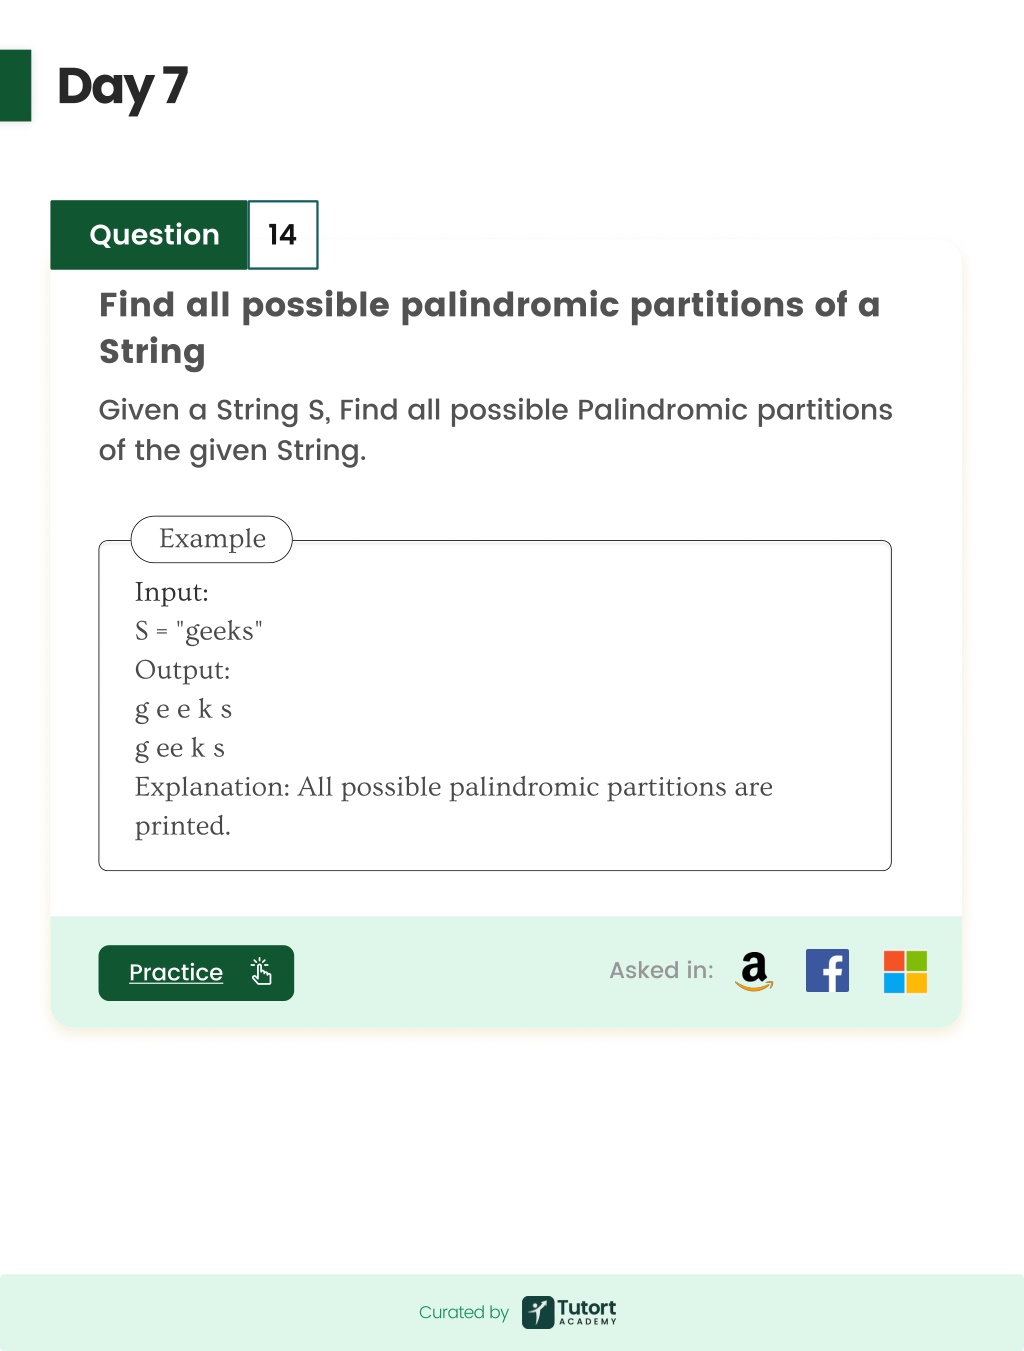1024x1351 pixels.
Task: Click the output line "g e e k s"
Action: [x=183, y=709]
